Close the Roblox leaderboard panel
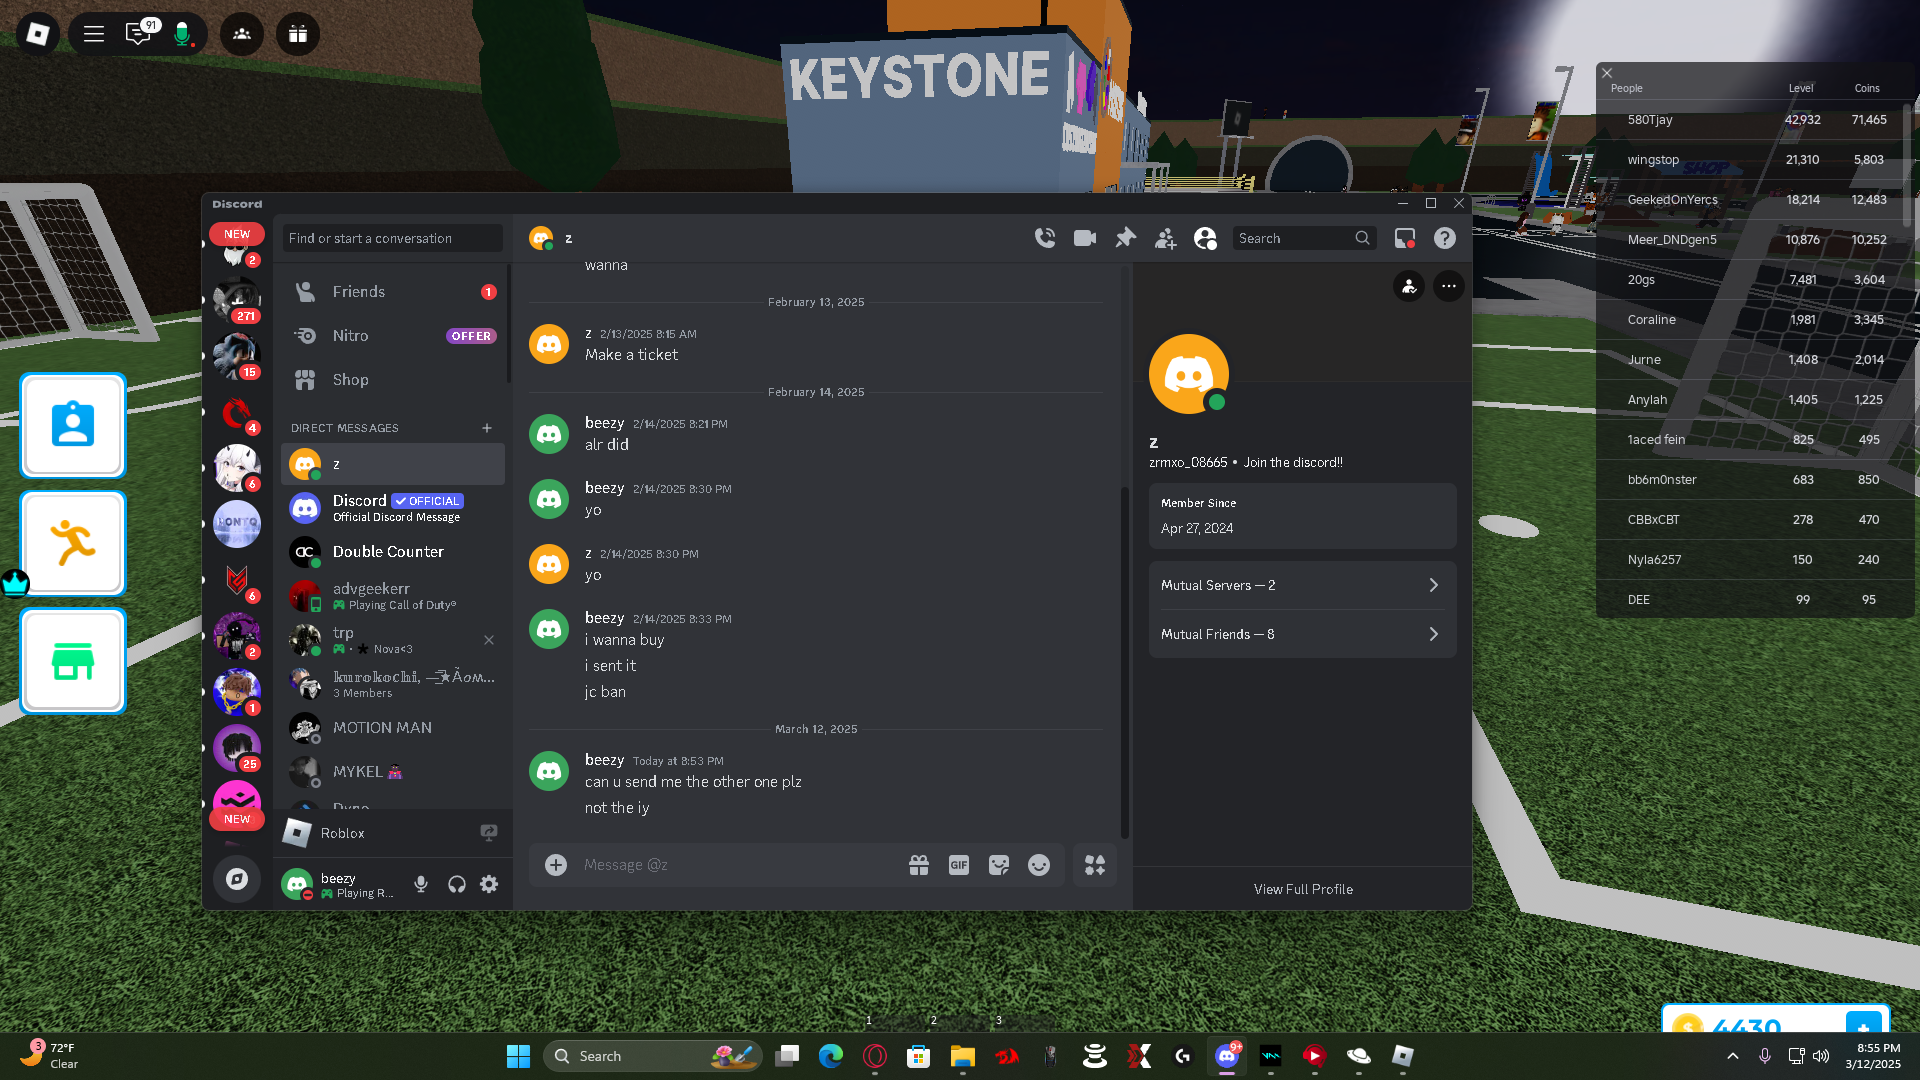 (x=1607, y=73)
